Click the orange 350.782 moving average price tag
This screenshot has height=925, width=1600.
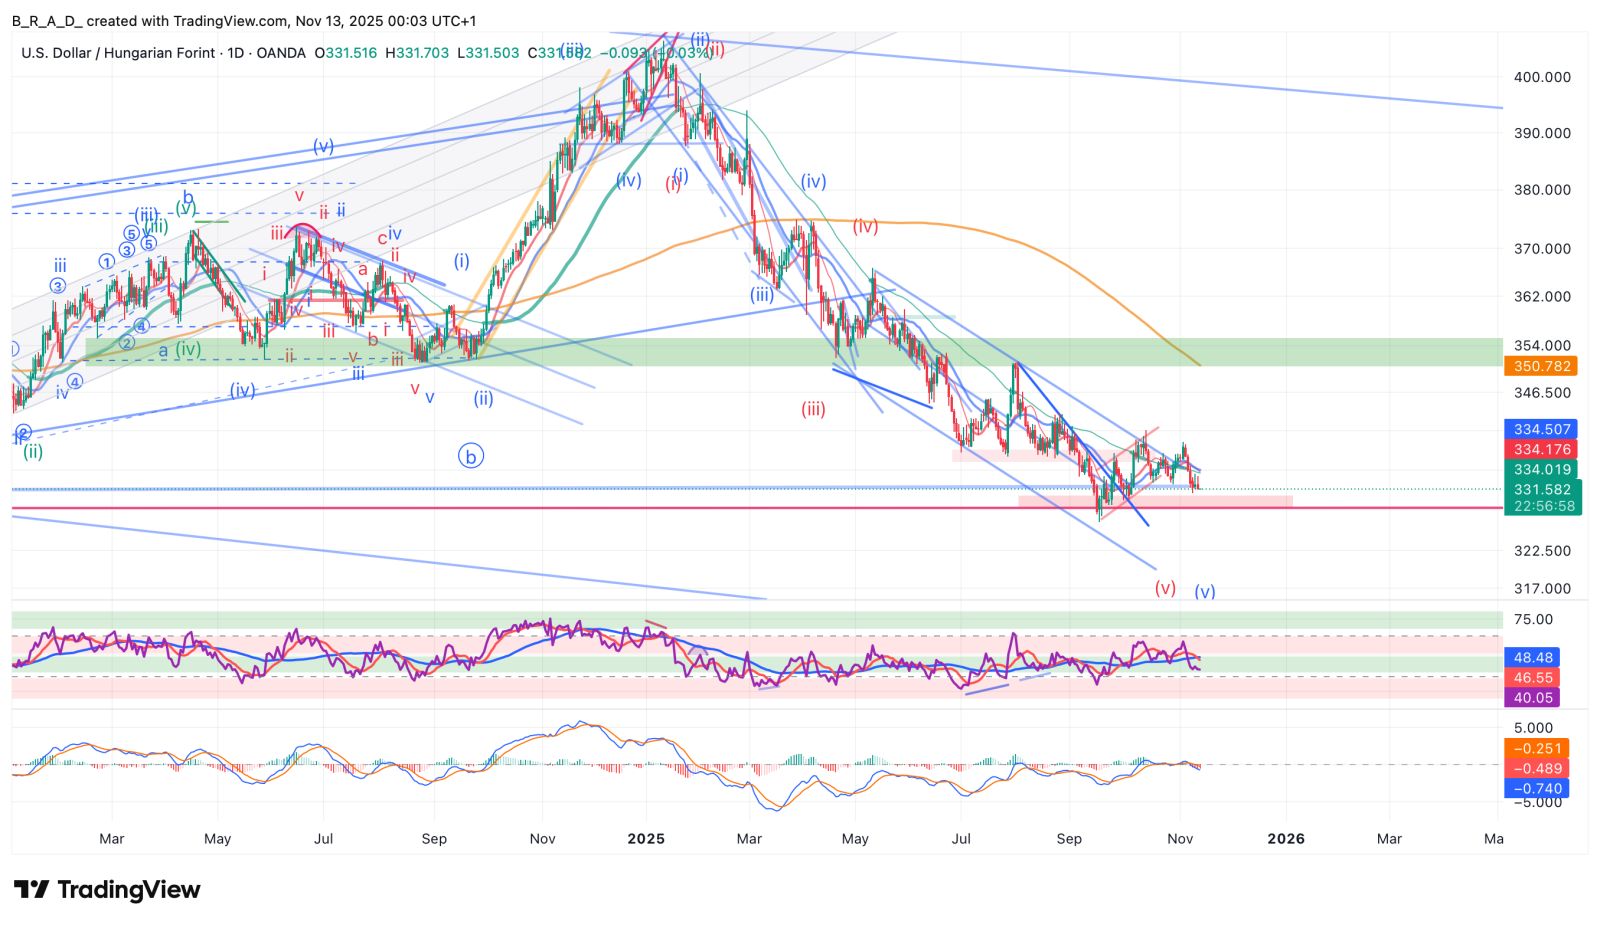point(1541,367)
